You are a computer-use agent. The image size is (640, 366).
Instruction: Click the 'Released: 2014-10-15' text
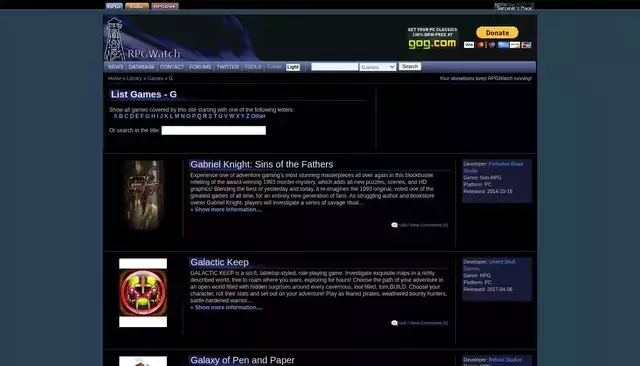[488, 191]
